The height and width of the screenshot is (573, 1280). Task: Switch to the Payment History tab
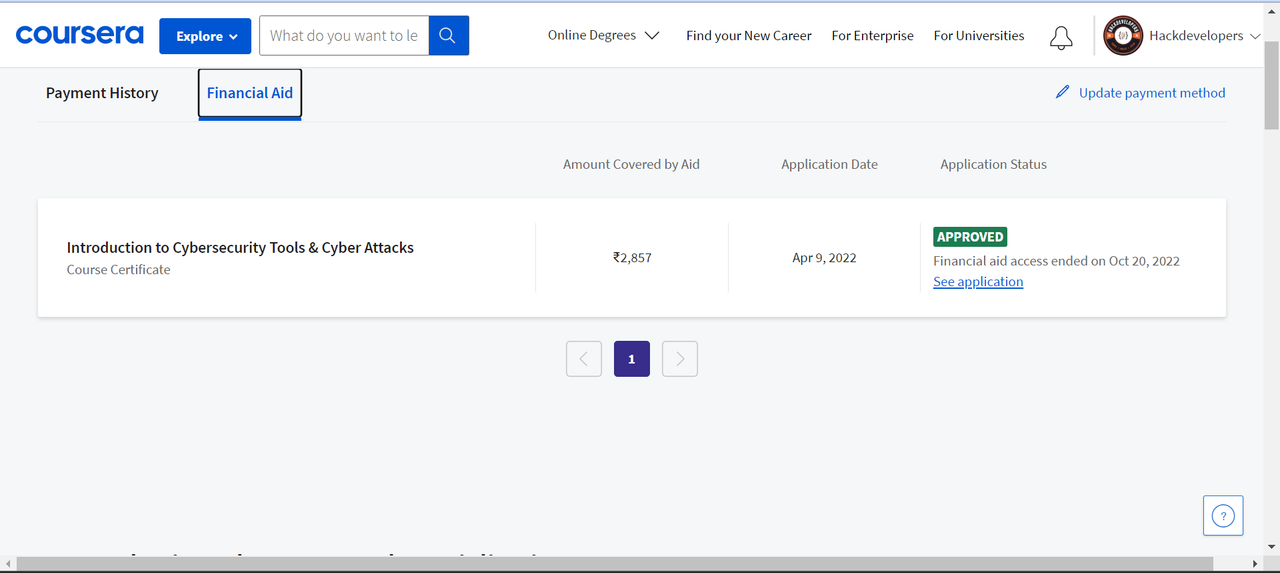point(102,93)
